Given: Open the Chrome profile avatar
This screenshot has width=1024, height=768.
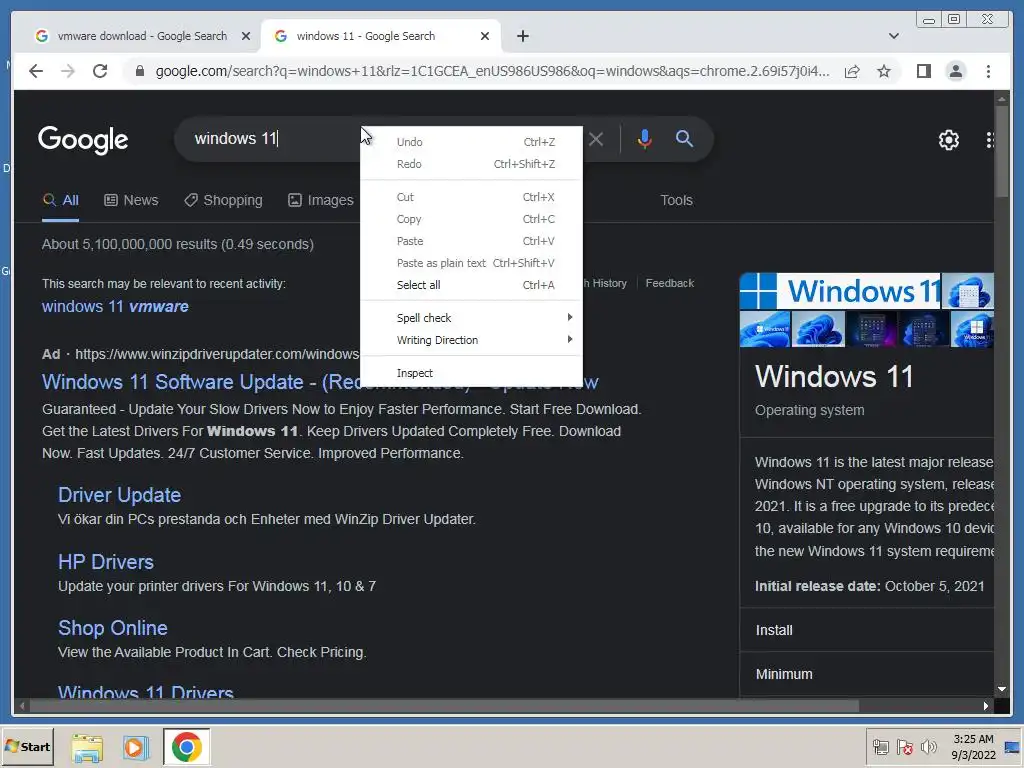Looking at the screenshot, I should [955, 71].
